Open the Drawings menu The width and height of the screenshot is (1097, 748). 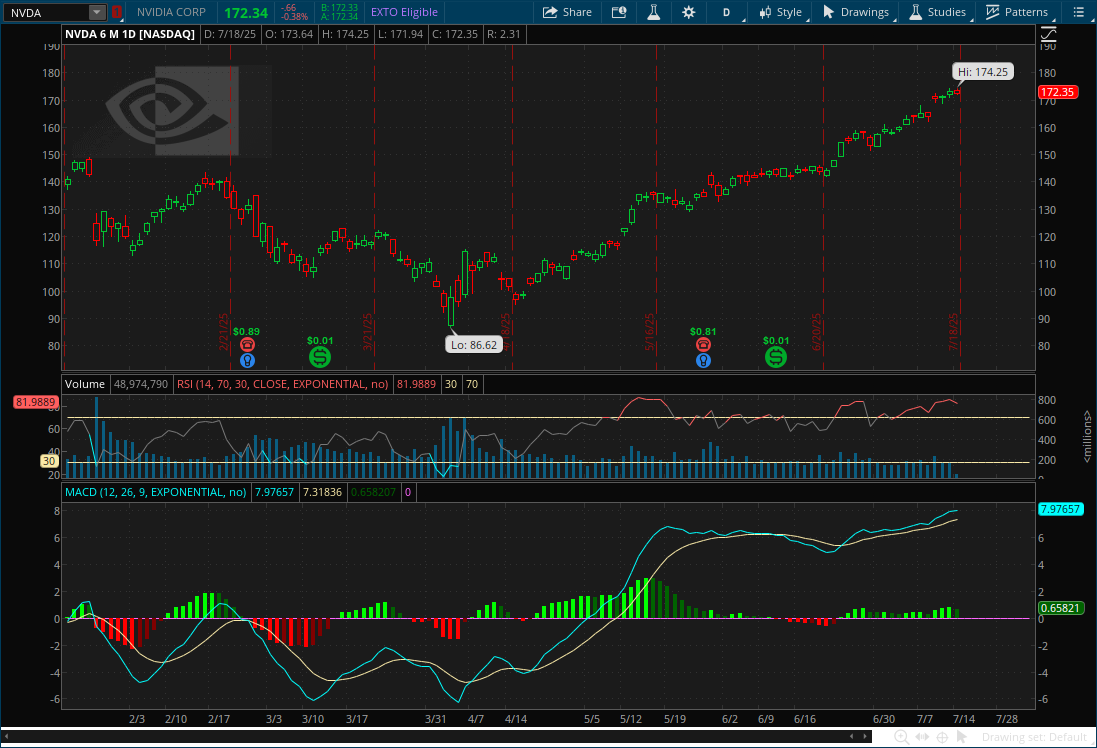pos(857,12)
